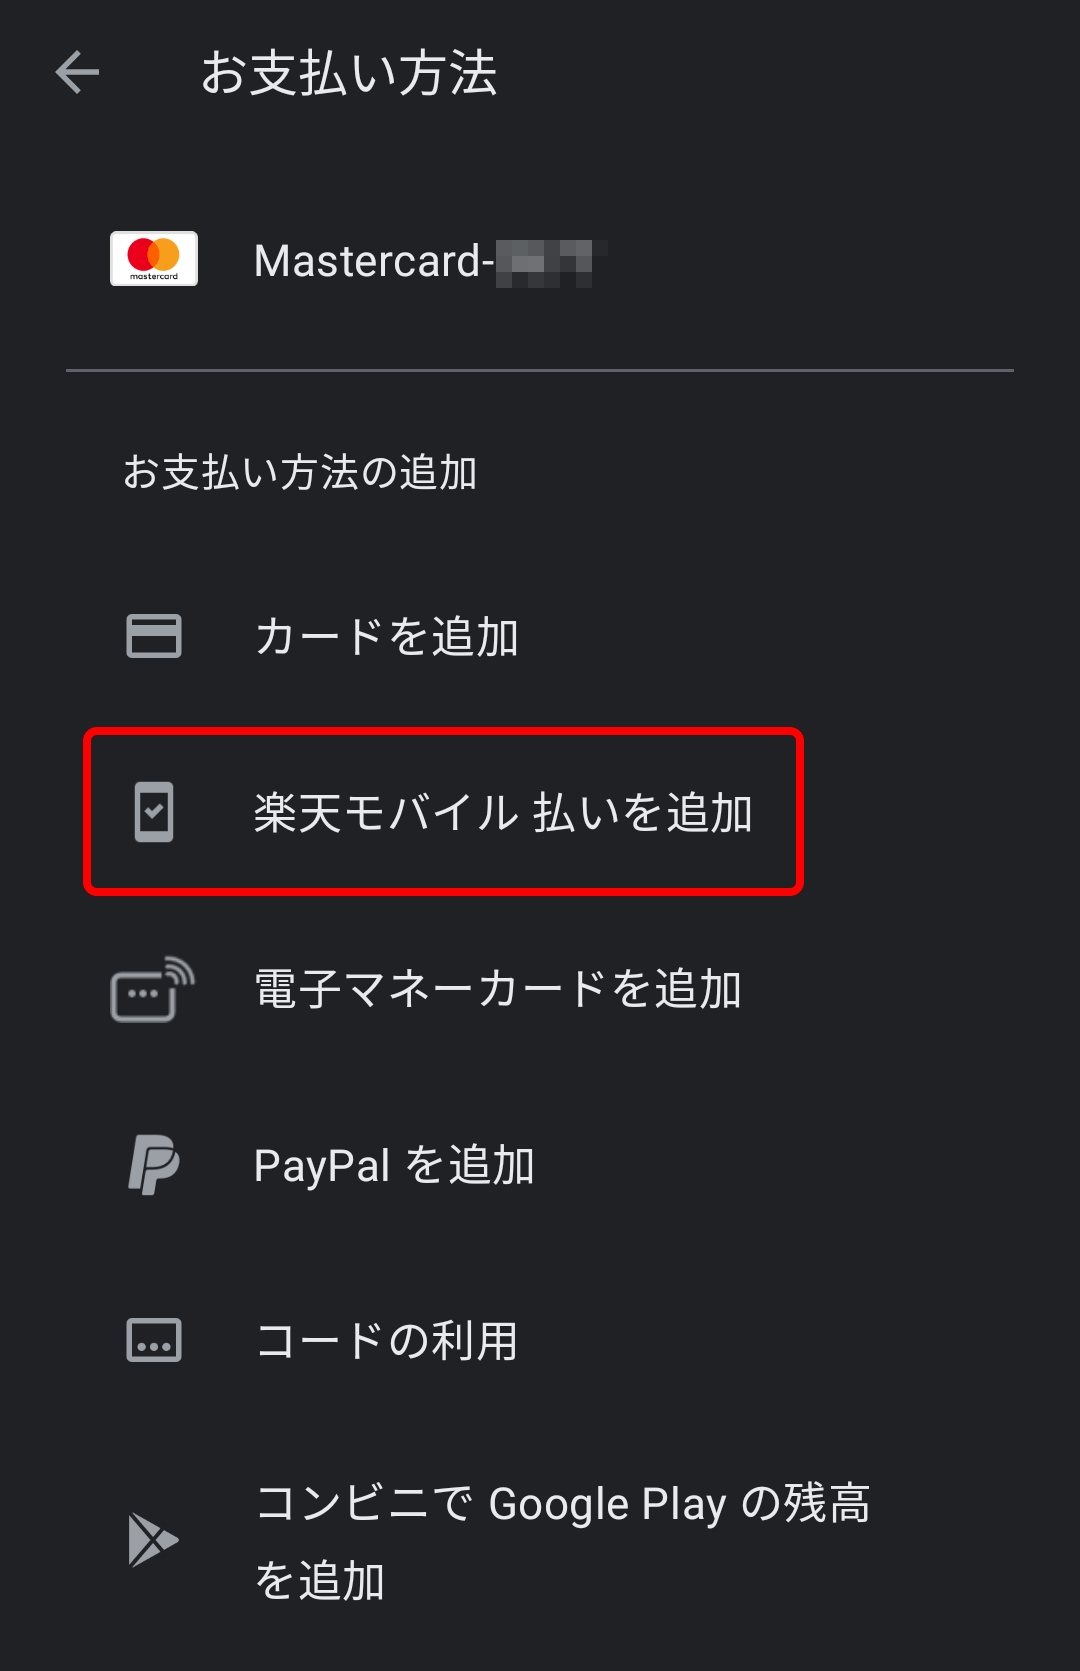This screenshot has width=1080, height=1671.
Task: Click the phone checkmark icon for 楽天モバイル
Action: [x=154, y=812]
